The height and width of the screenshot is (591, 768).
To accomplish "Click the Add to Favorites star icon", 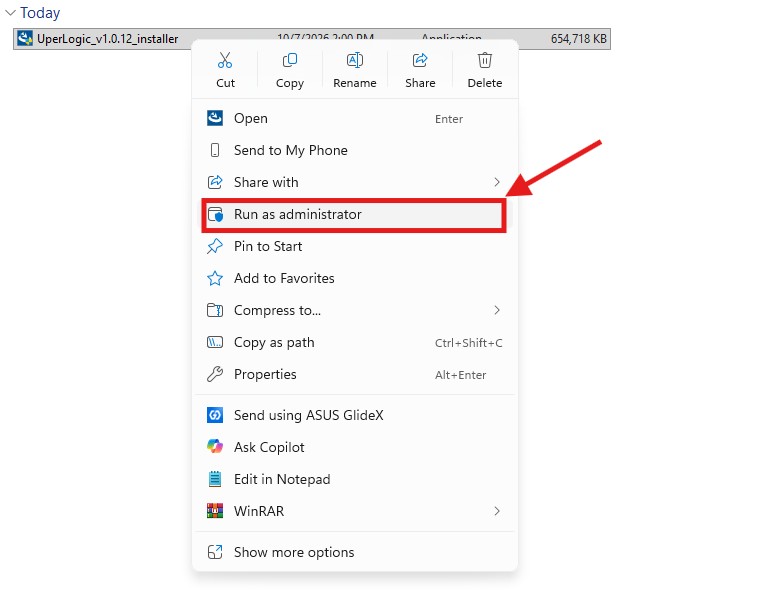I will point(215,278).
